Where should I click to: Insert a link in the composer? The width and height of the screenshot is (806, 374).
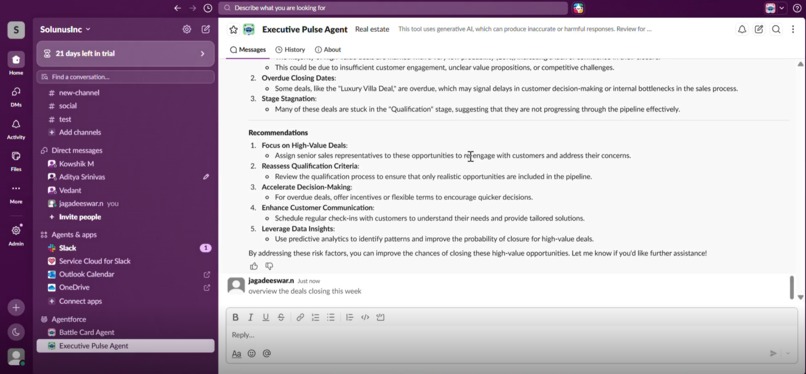point(300,317)
